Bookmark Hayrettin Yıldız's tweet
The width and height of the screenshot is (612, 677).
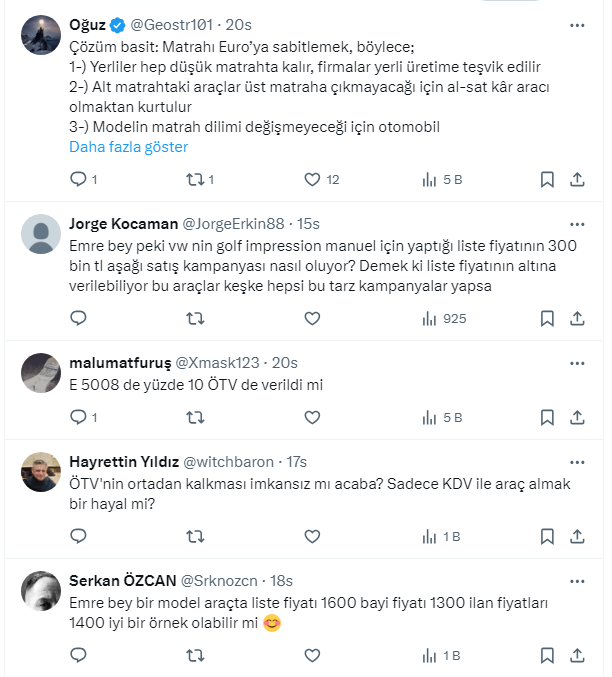click(x=547, y=537)
